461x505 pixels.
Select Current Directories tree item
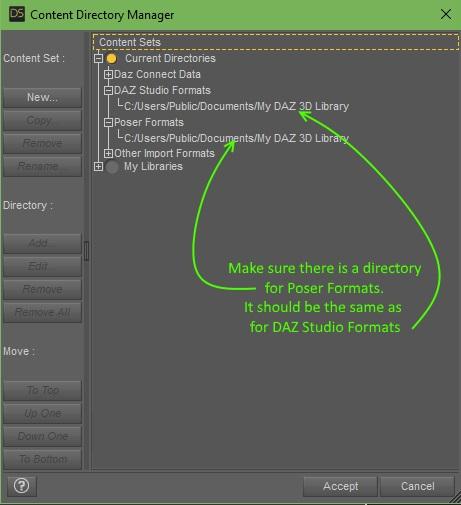click(x=170, y=58)
